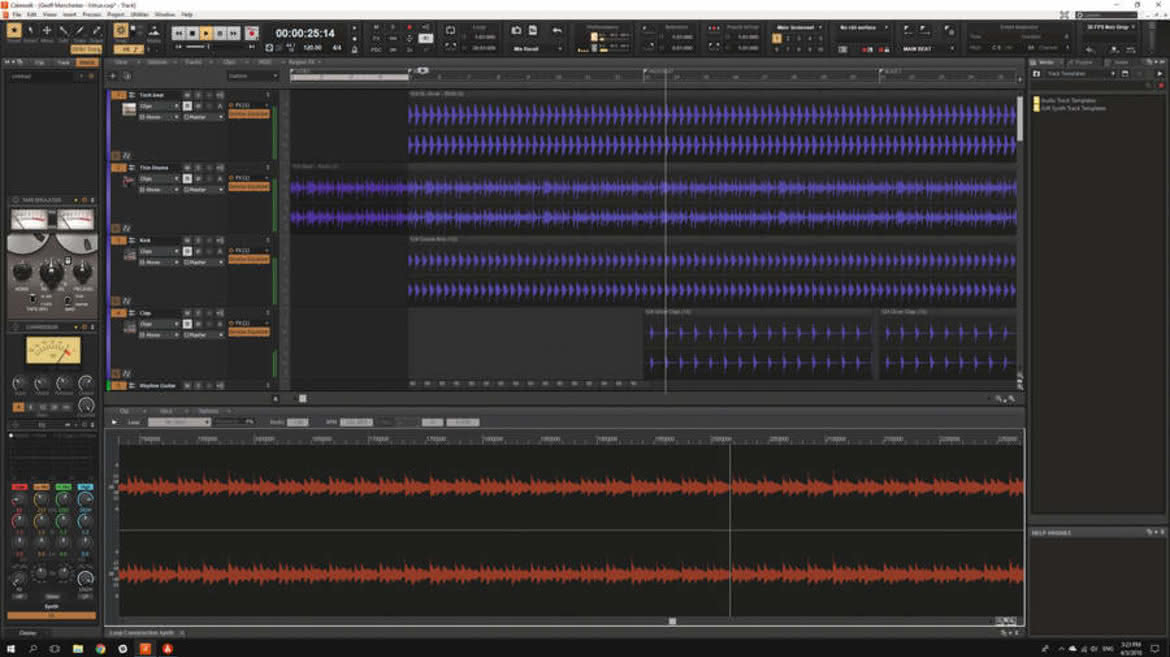The width and height of the screenshot is (1170, 657).
Task: Mute the Clap track
Action: [x=187, y=313]
